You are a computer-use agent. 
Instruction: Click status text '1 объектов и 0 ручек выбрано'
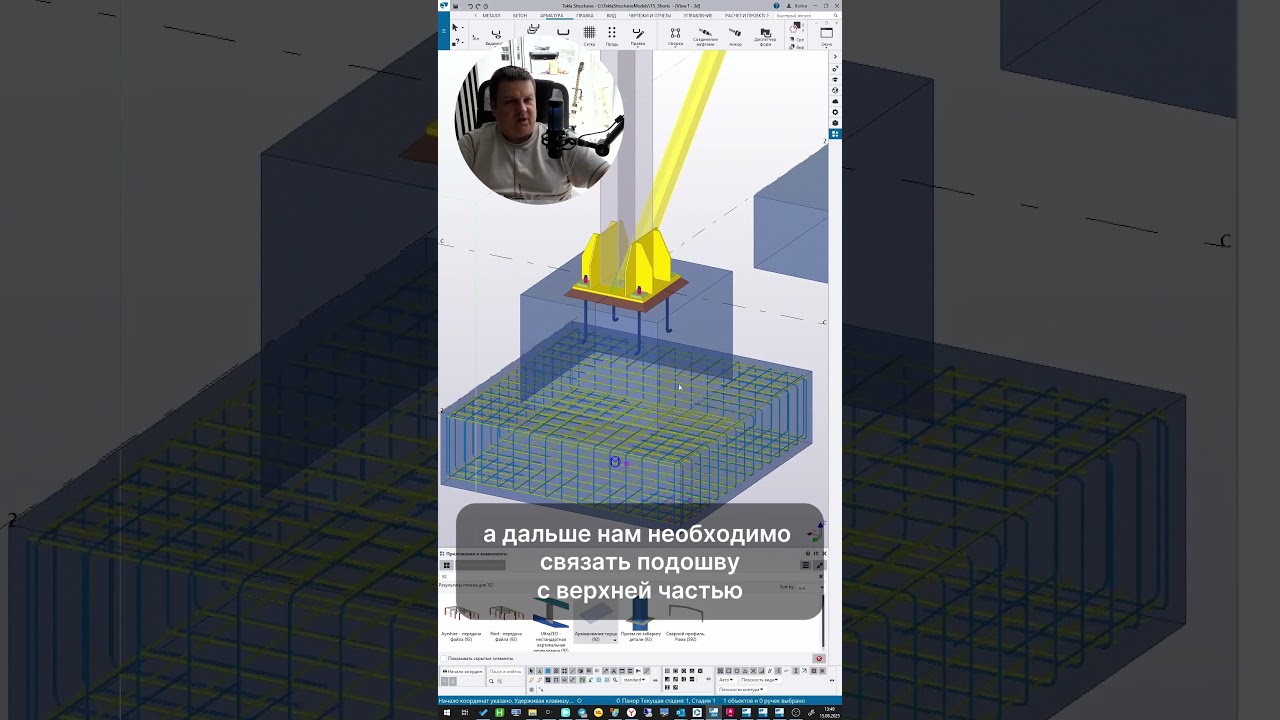[764, 701]
